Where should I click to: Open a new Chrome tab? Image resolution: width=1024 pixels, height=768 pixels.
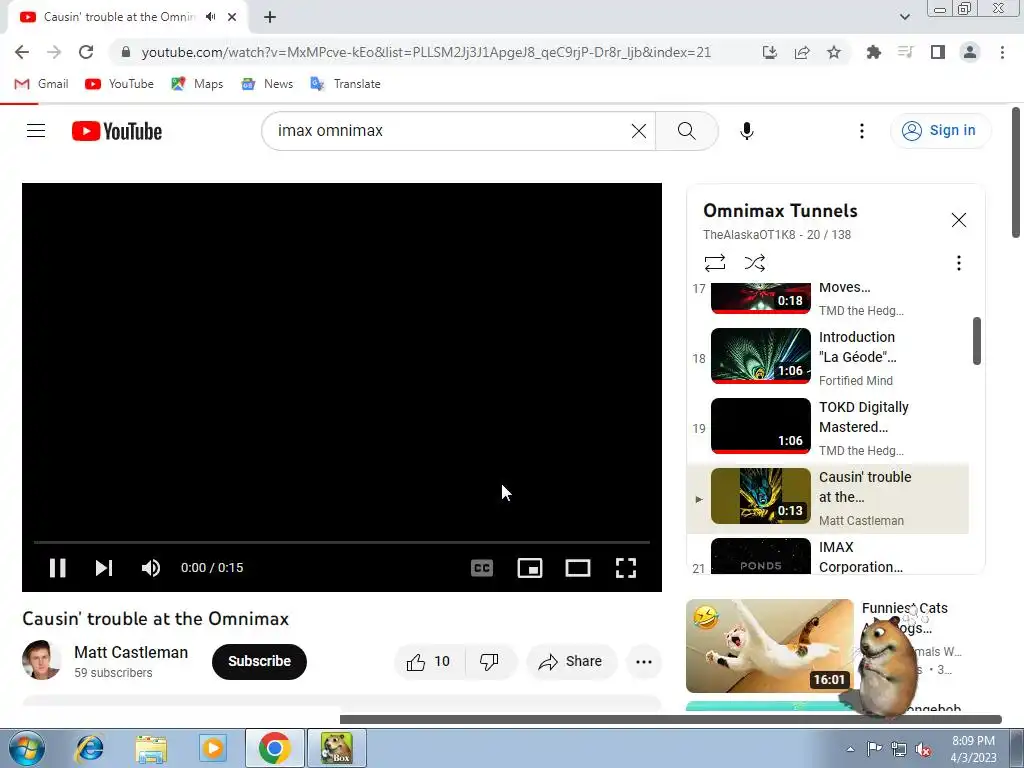click(x=270, y=17)
